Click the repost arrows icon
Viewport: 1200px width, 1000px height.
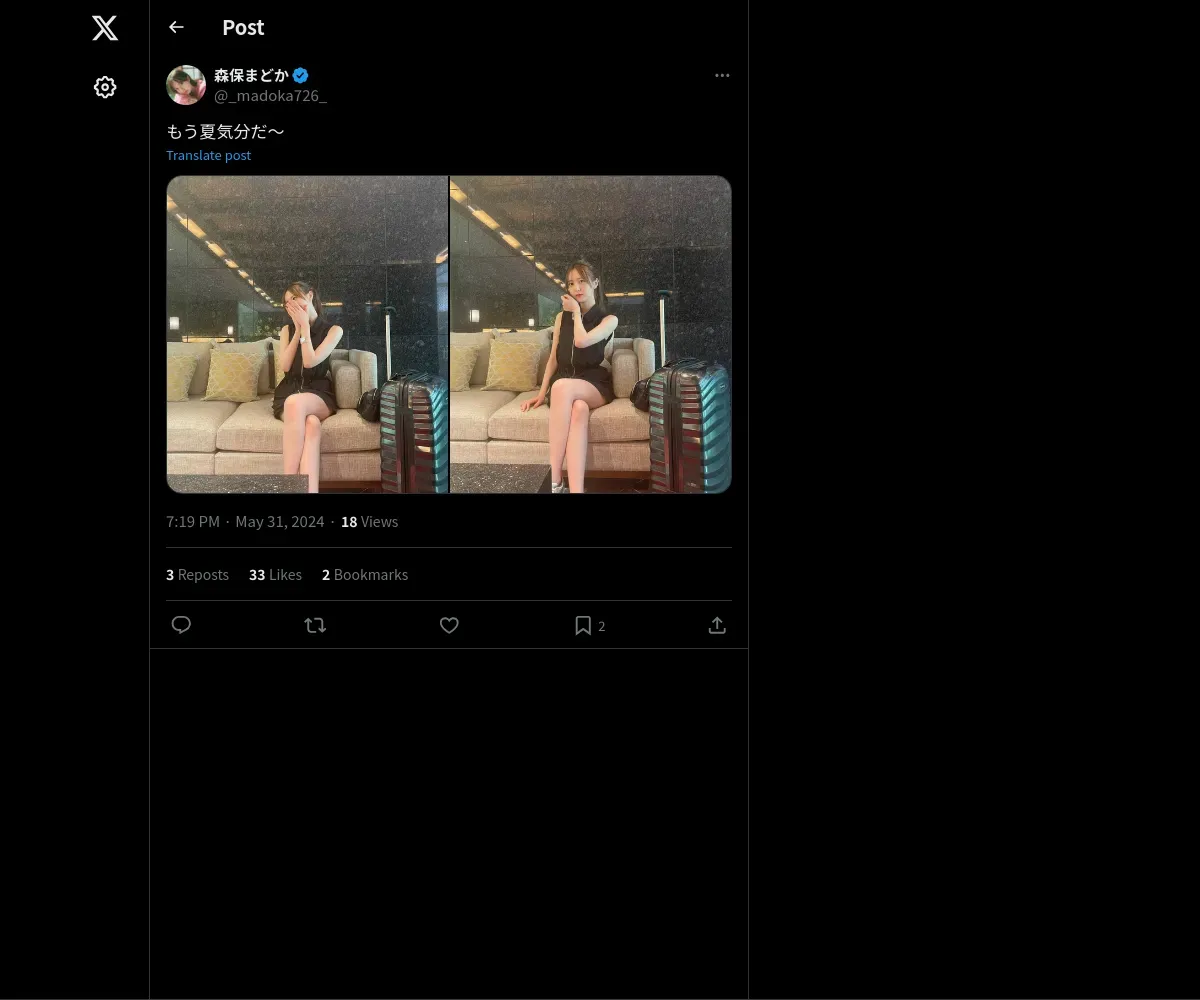click(315, 625)
